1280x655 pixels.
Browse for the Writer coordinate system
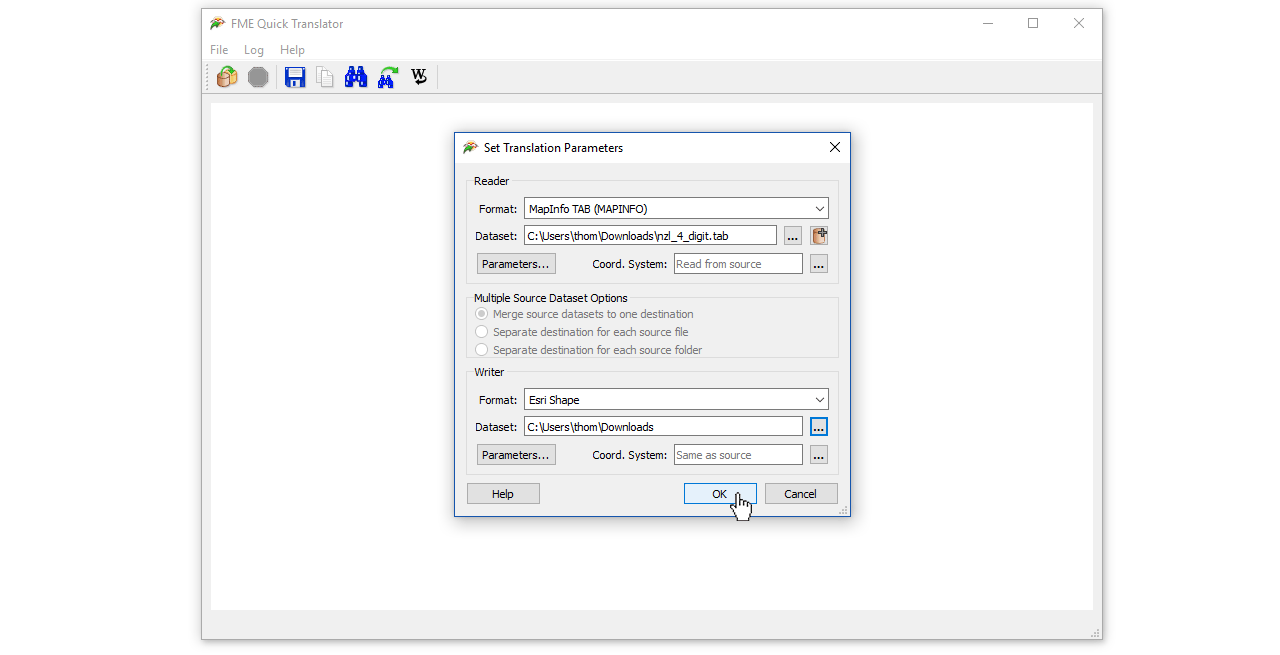pos(819,455)
